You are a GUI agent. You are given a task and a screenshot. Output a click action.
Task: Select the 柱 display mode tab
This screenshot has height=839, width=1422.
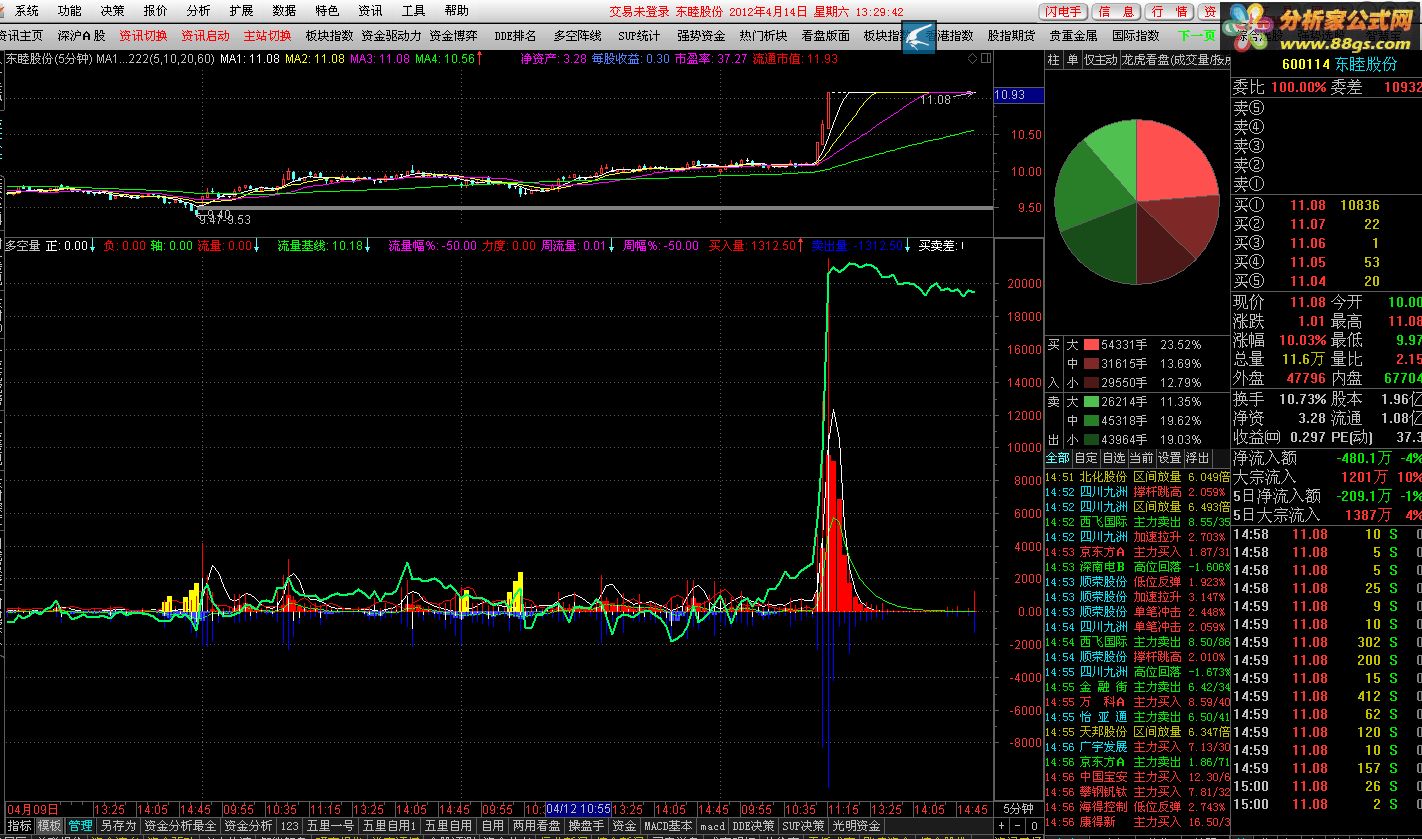pyautogui.click(x=1053, y=60)
